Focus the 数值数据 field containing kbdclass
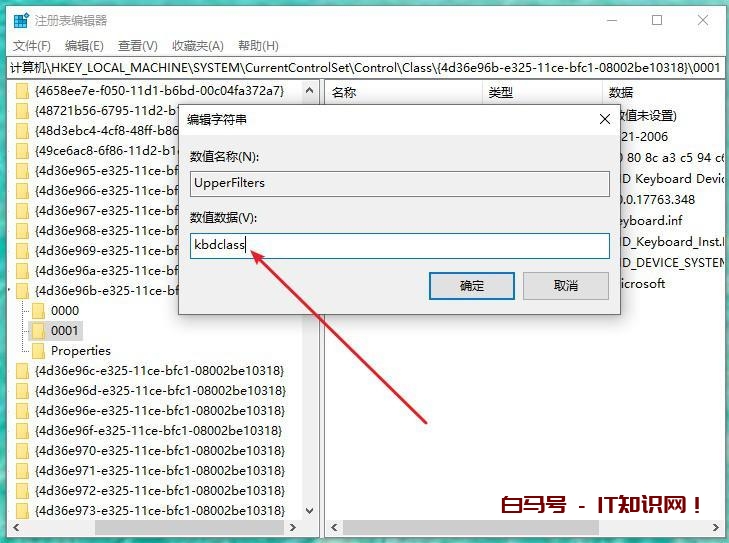Screen dimensions: 729x543 tap(399, 245)
